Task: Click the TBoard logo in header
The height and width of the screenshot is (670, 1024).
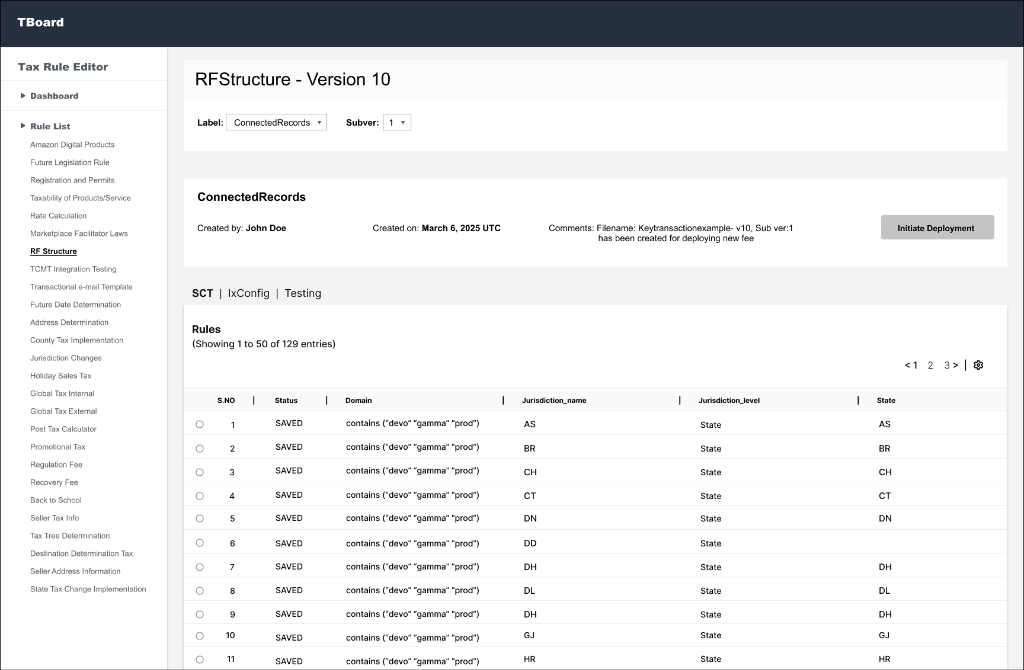Action: click(40, 22)
